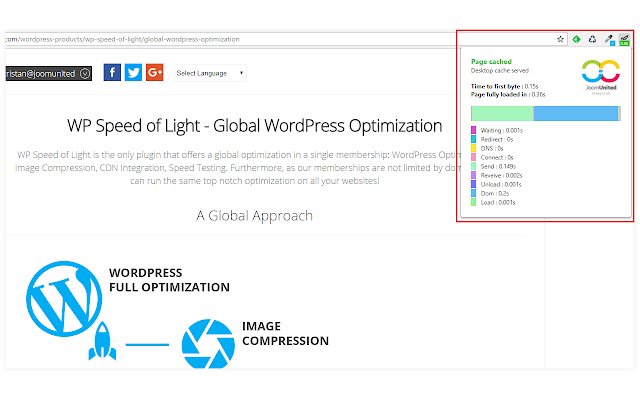
Task: Click the WordPress logo graphic
Action: 64,299
